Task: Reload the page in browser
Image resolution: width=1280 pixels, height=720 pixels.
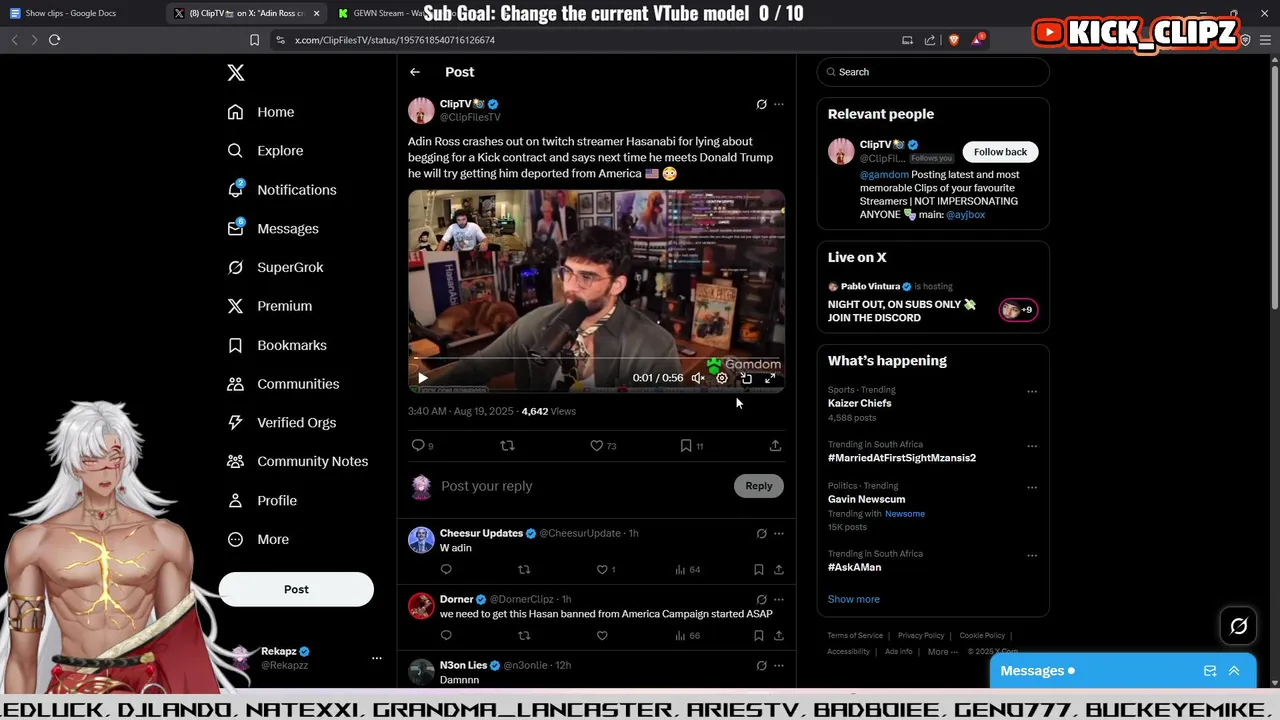Action: (x=54, y=40)
